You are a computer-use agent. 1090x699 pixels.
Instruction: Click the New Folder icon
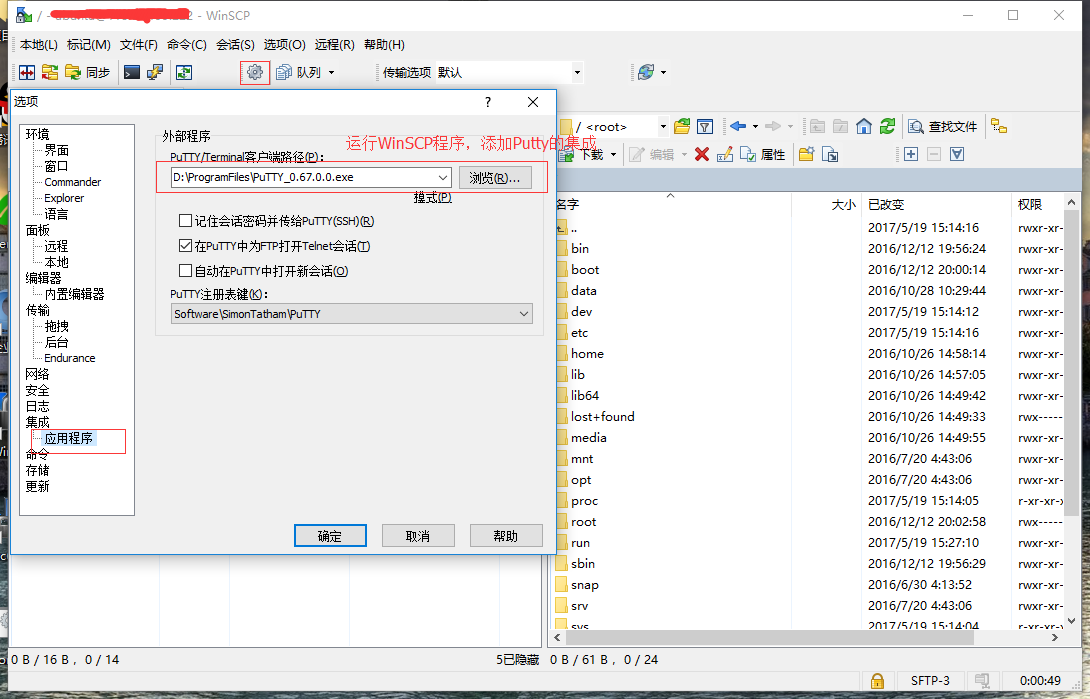coord(806,154)
